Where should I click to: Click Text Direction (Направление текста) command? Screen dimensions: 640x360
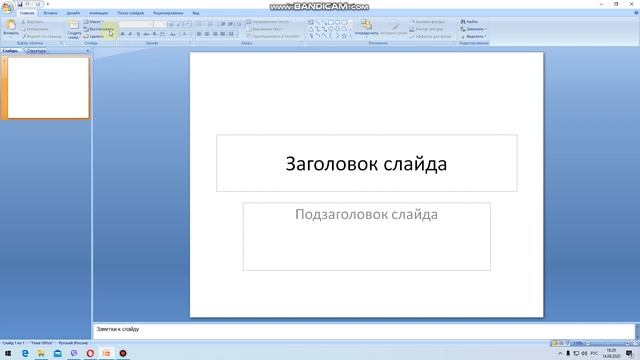pyautogui.click(x=269, y=22)
